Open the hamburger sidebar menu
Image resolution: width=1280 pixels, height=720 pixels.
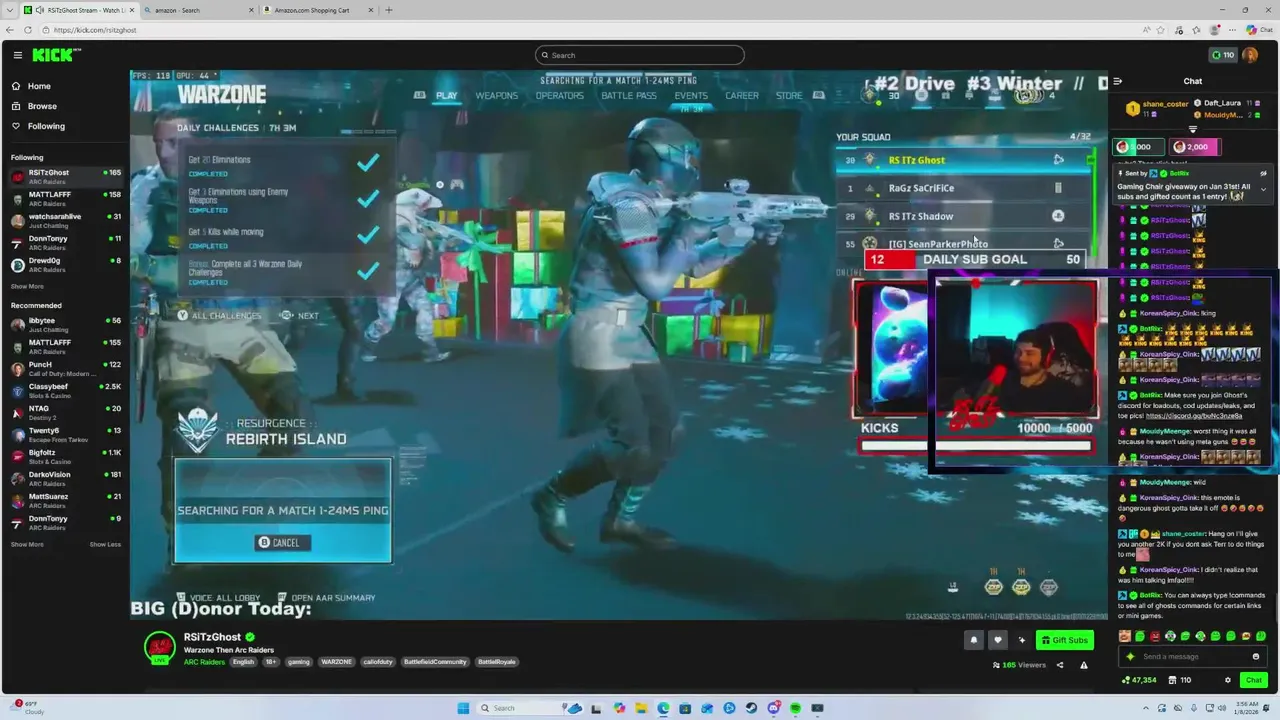coord(17,55)
